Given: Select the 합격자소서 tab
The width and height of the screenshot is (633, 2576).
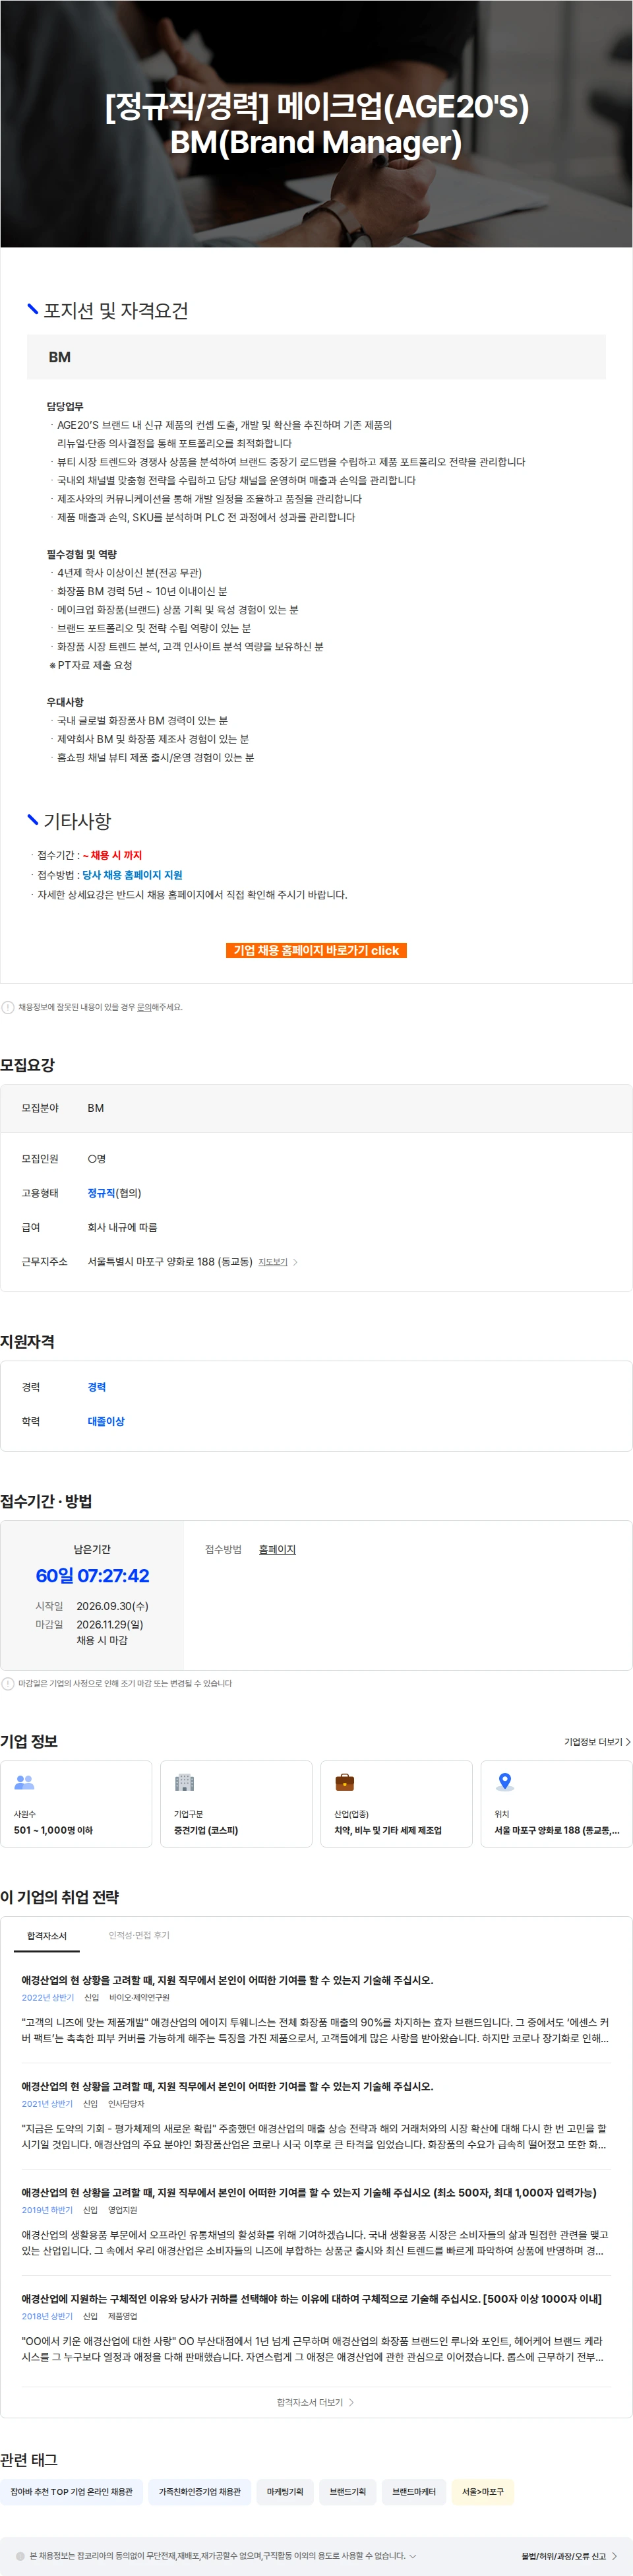Looking at the screenshot, I should coord(47,1936).
